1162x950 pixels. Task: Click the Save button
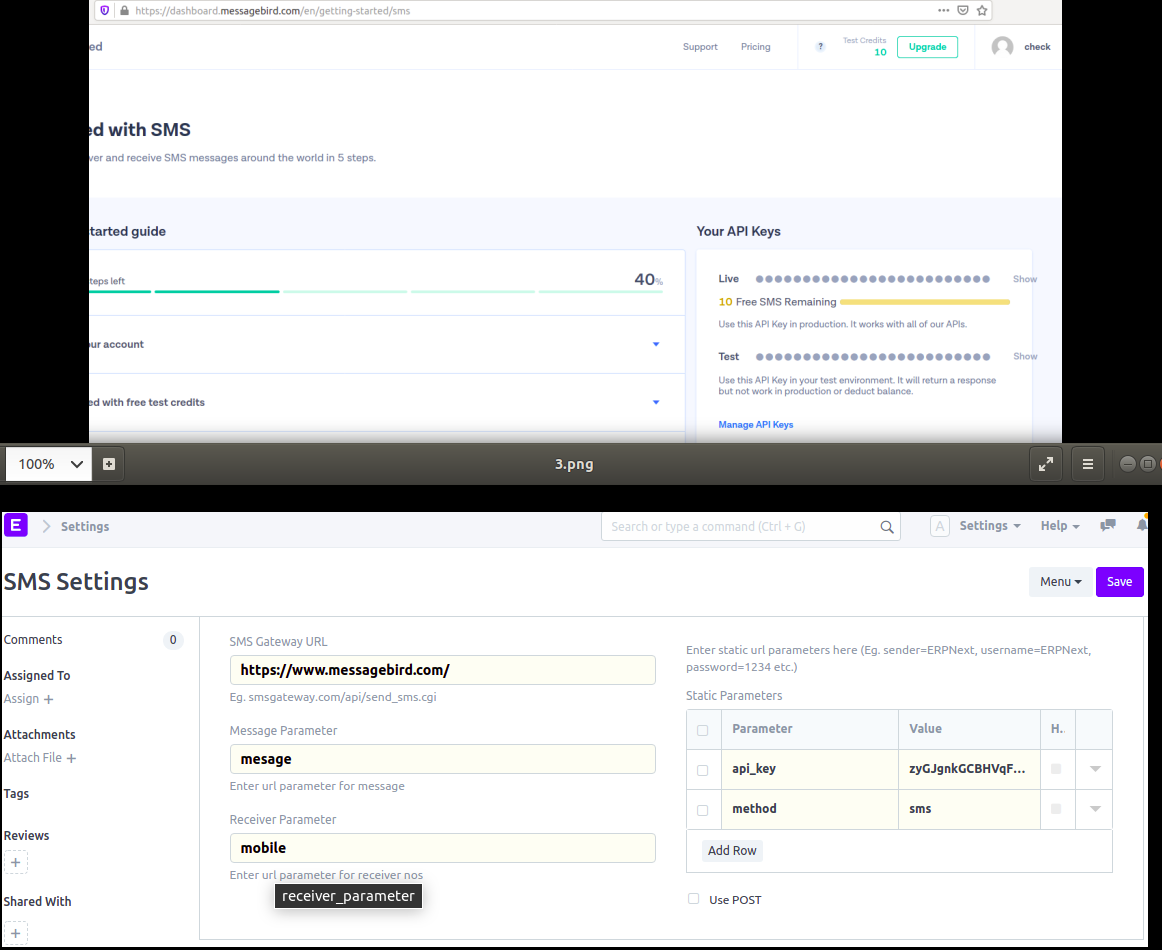pos(1119,582)
